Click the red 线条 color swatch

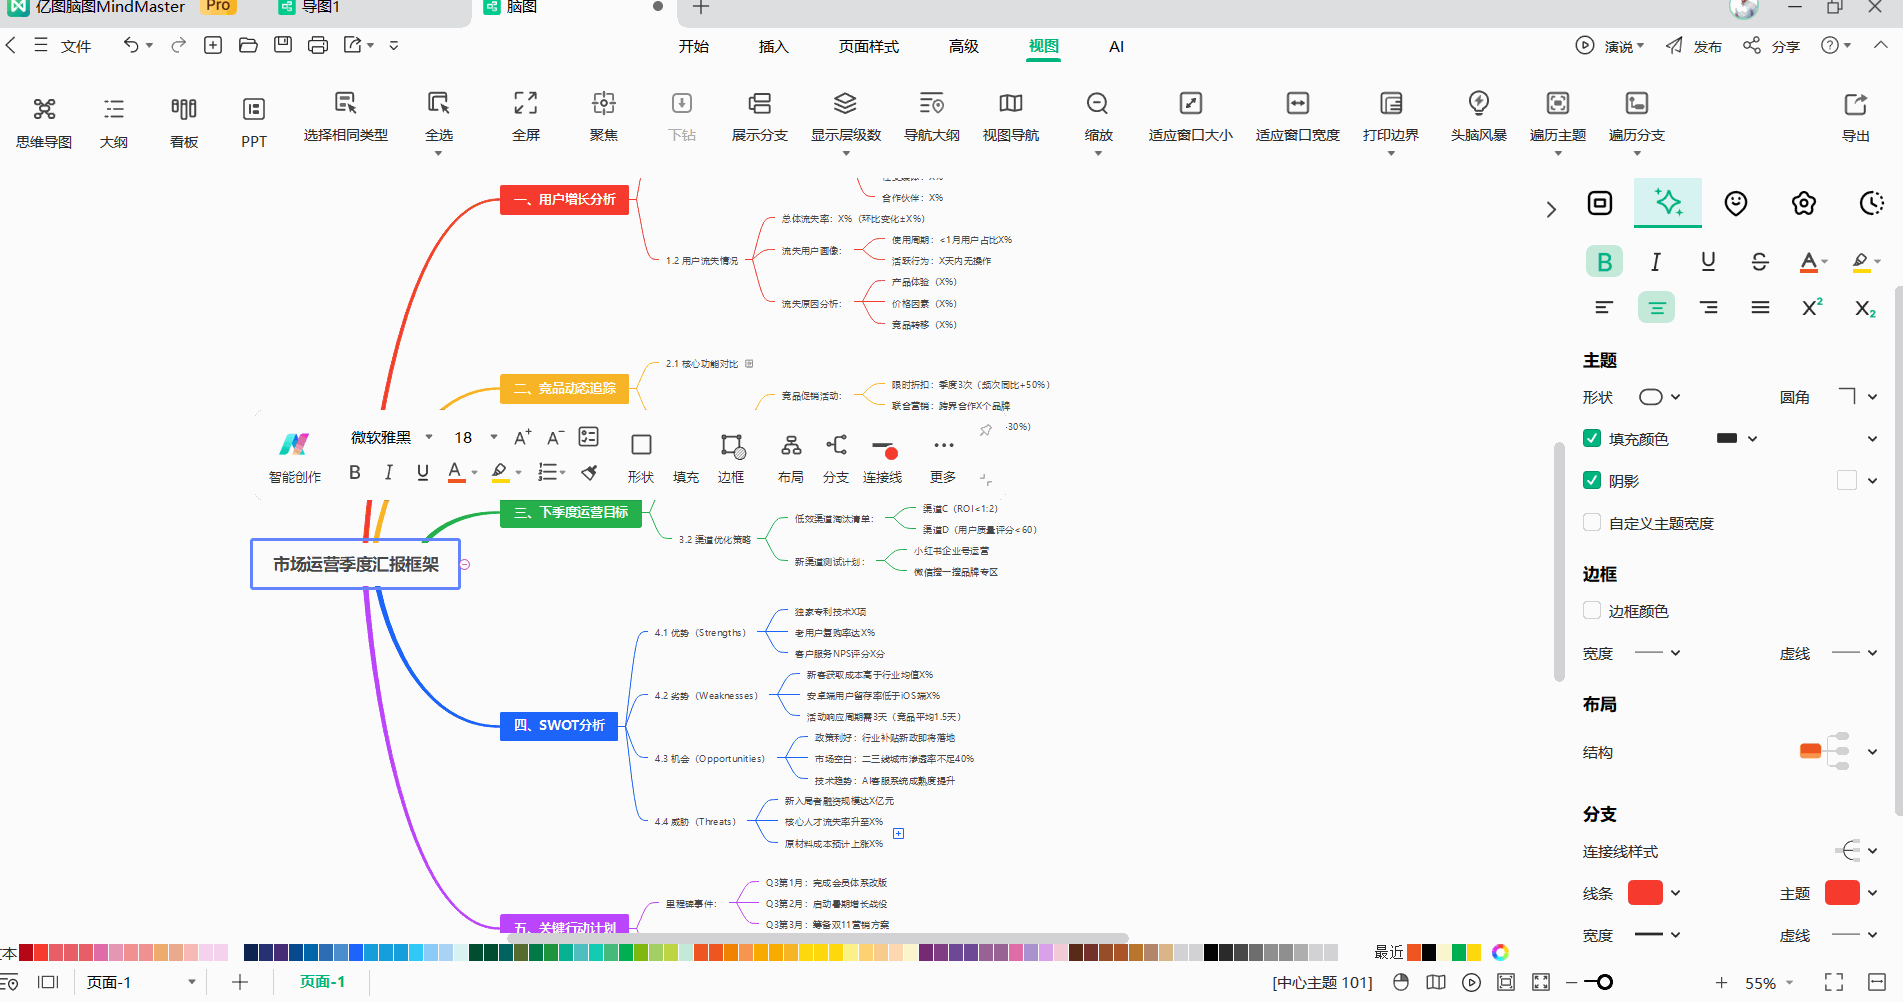1644,893
